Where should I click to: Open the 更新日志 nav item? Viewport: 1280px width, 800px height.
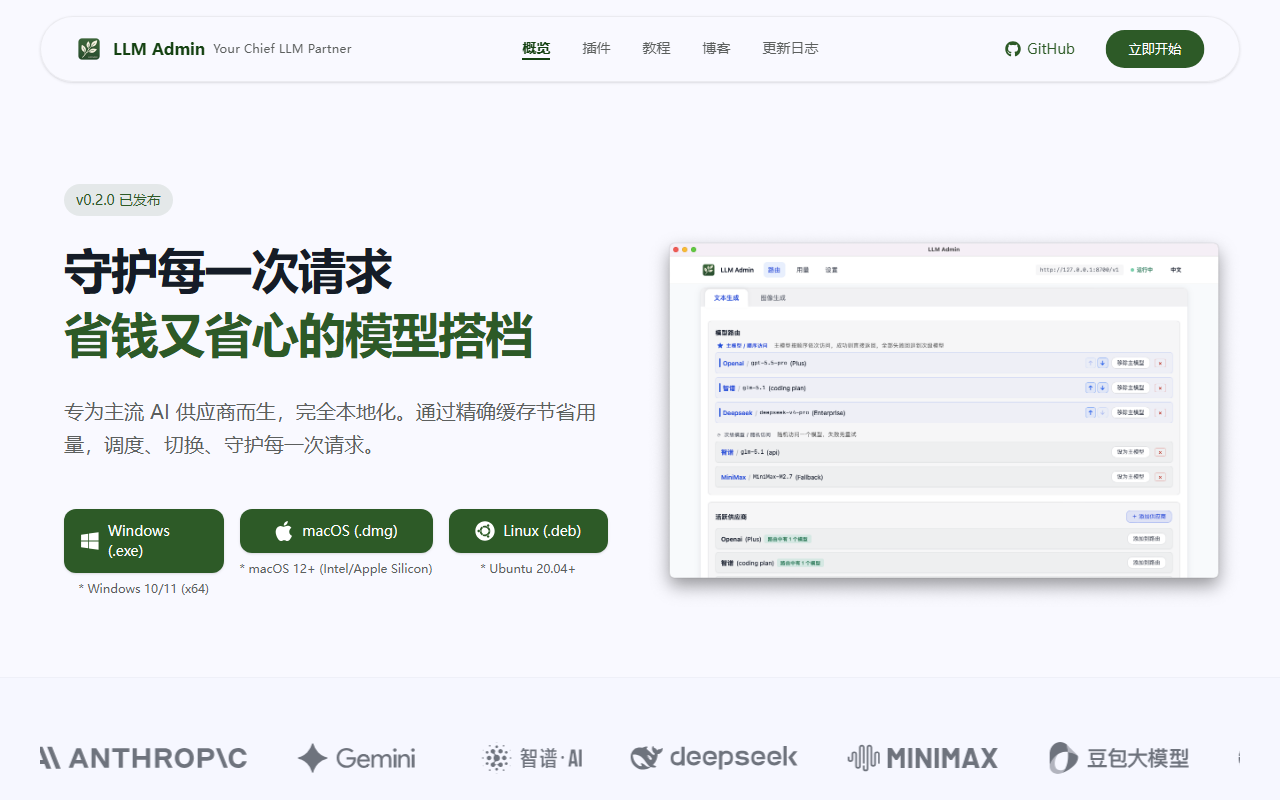coord(790,48)
